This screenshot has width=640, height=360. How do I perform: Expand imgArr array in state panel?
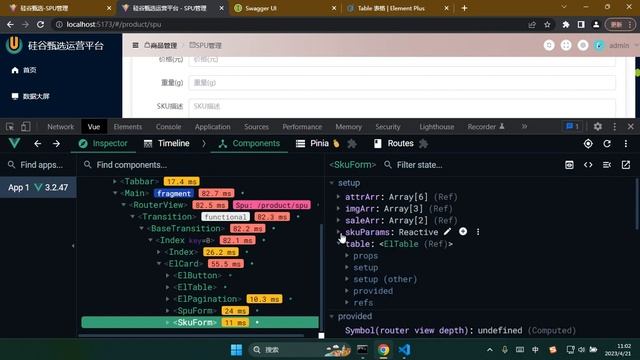[338, 209]
